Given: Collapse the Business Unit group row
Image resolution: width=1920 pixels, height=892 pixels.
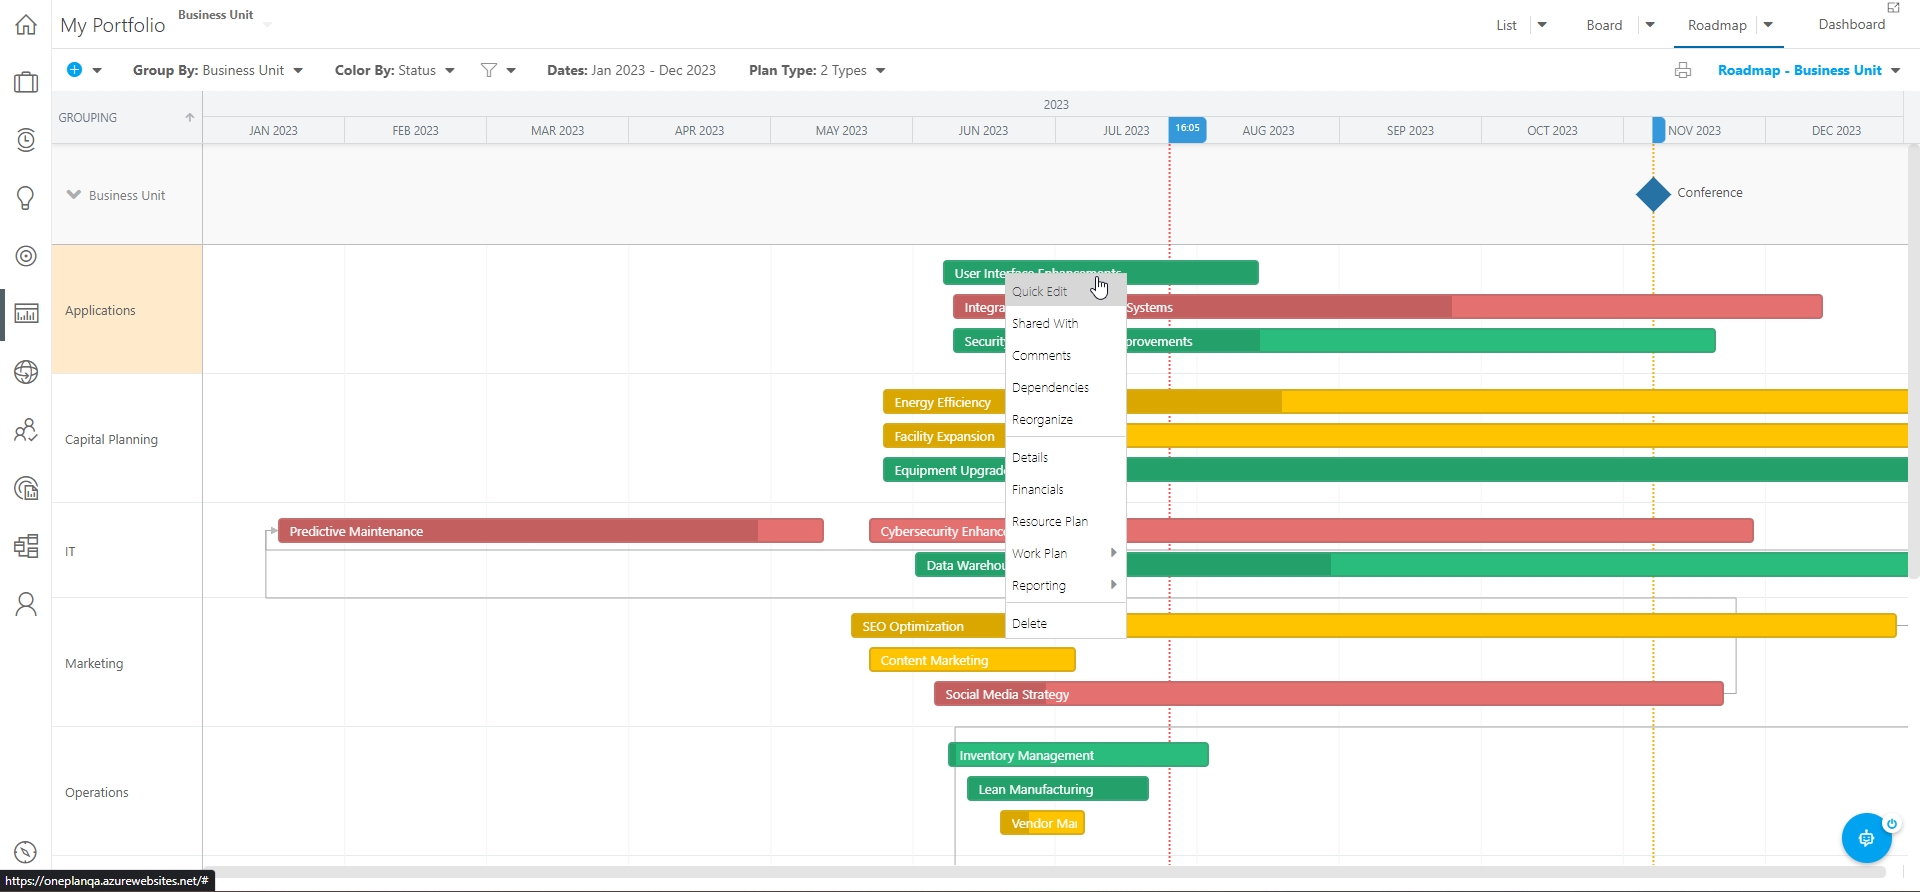Looking at the screenshot, I should pyautogui.click(x=73, y=195).
